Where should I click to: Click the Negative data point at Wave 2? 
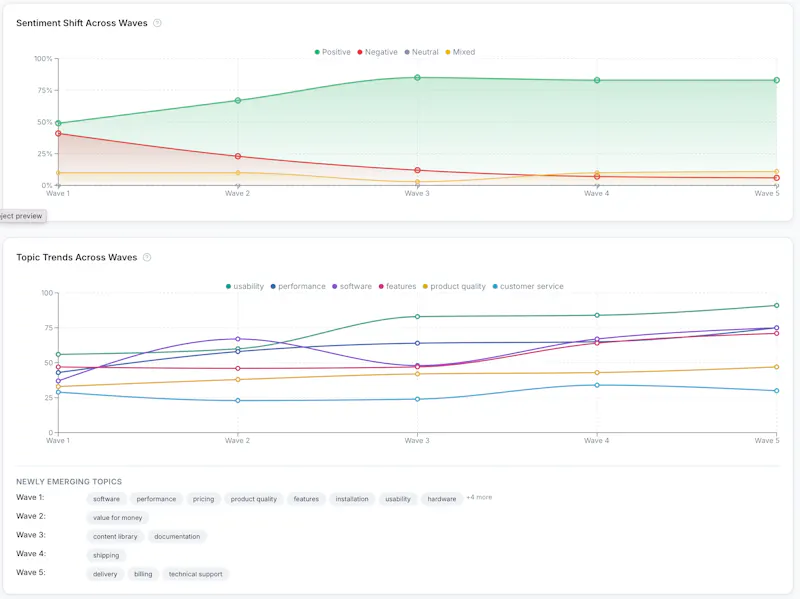click(x=238, y=156)
